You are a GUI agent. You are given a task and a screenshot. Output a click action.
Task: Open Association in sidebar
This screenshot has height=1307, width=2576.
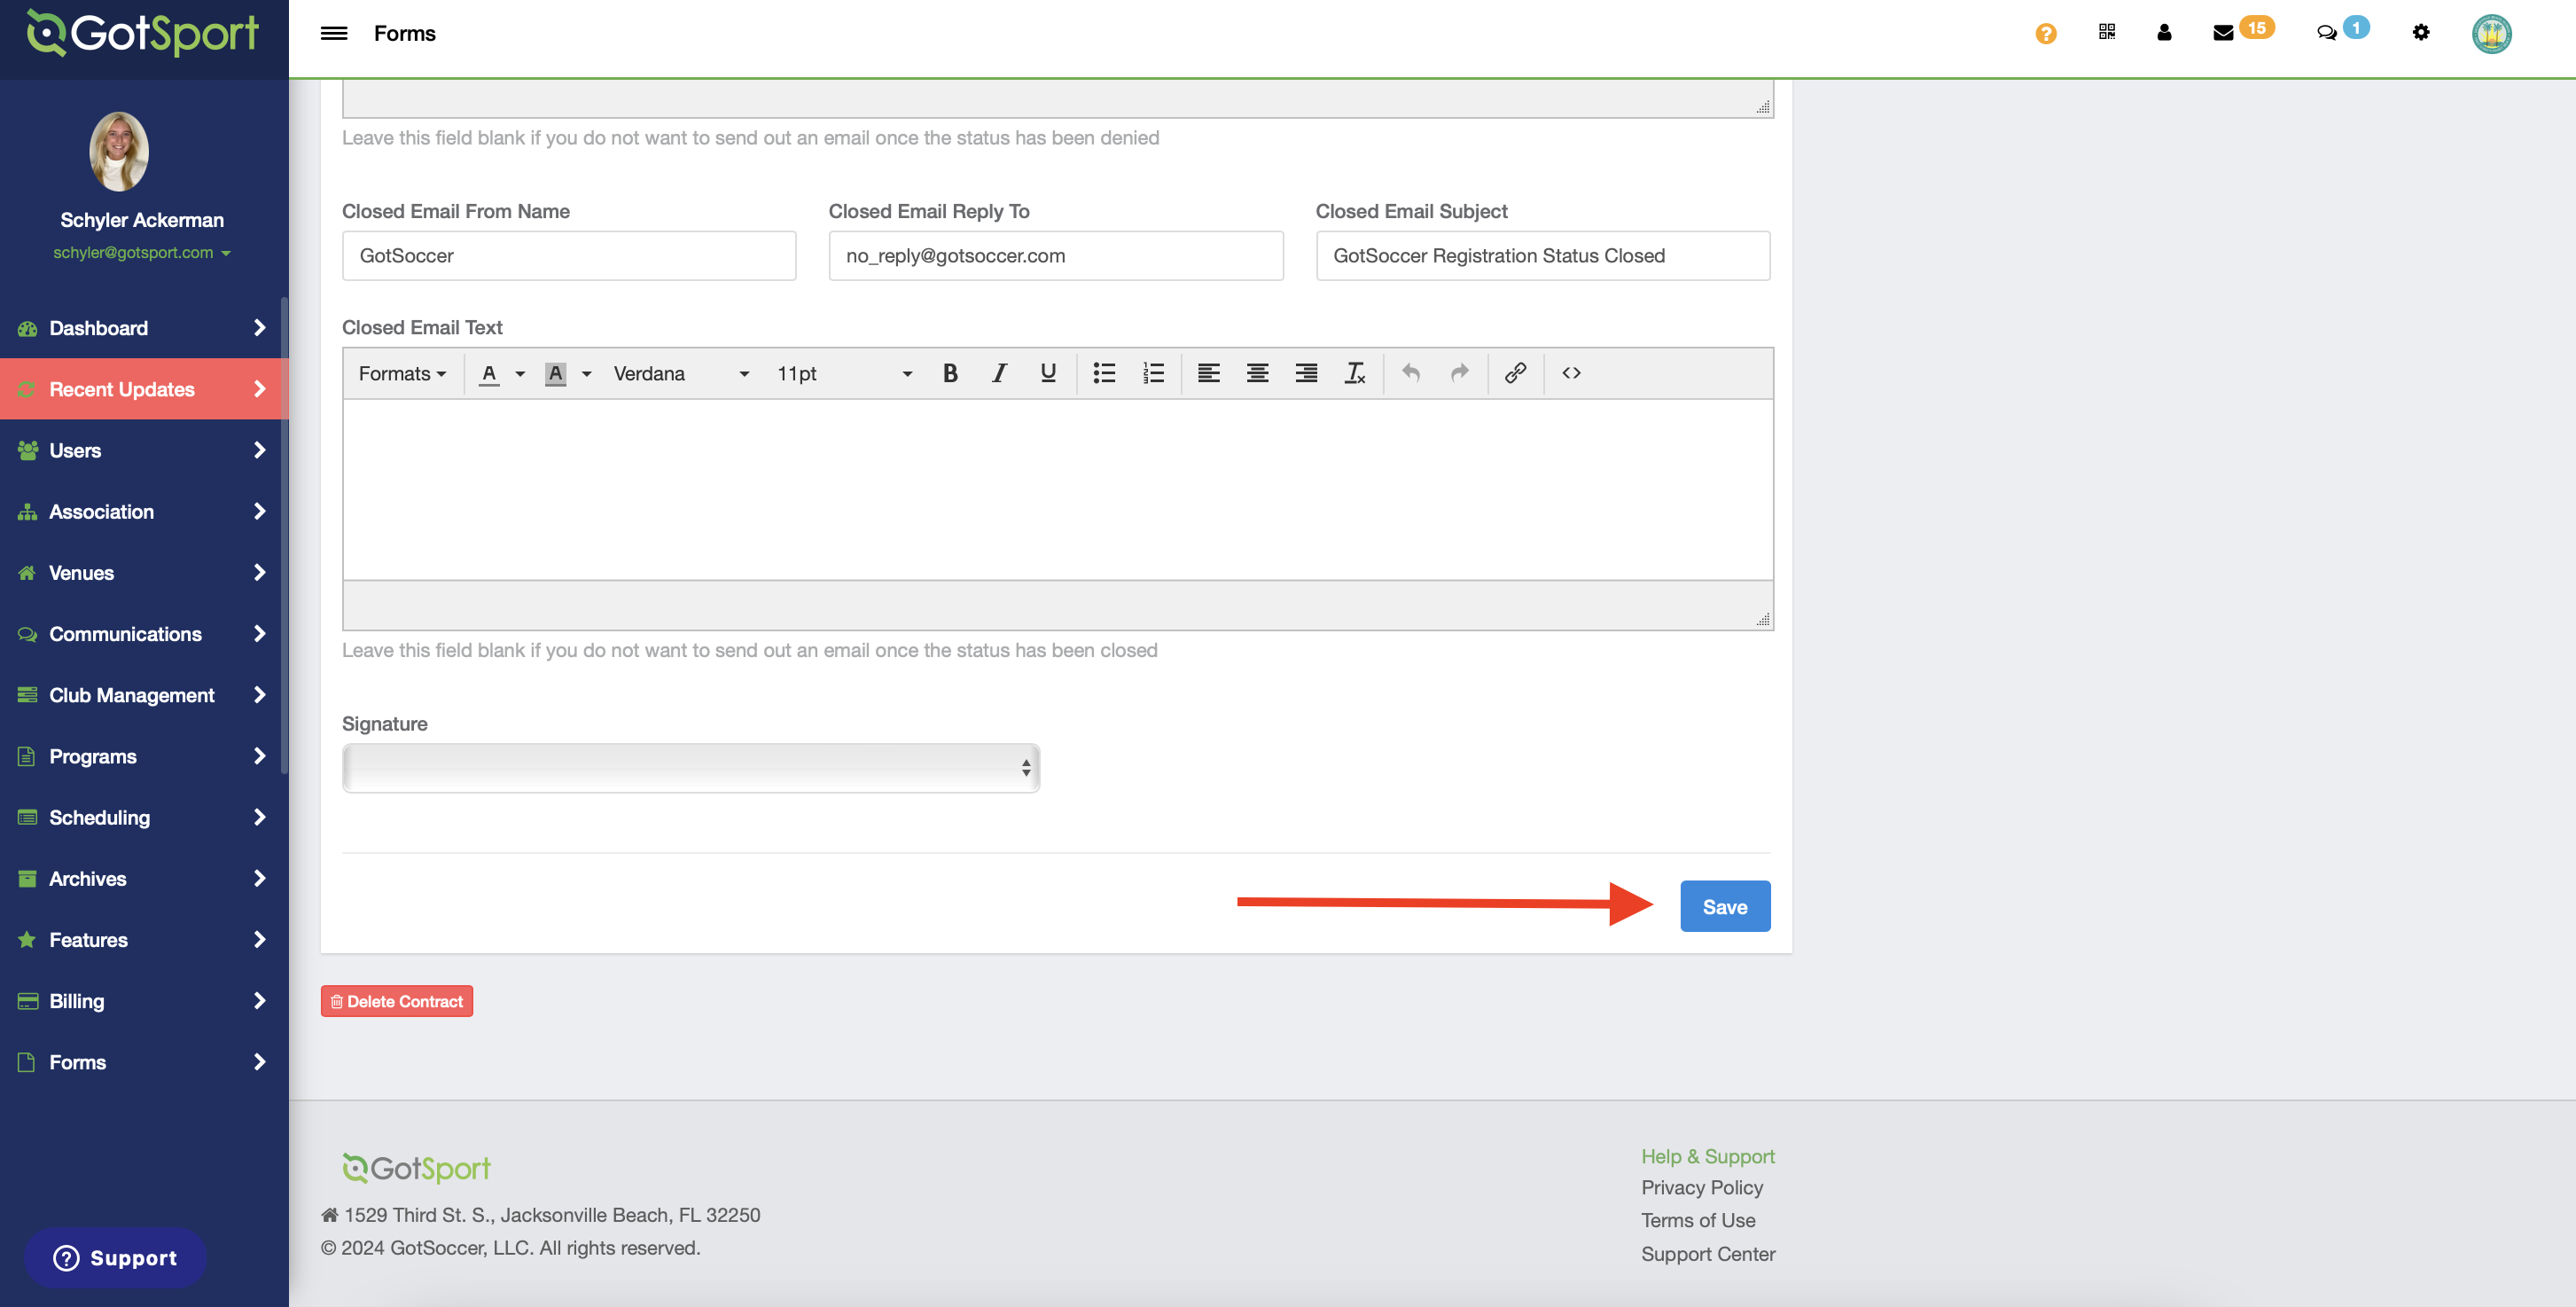tap(142, 511)
